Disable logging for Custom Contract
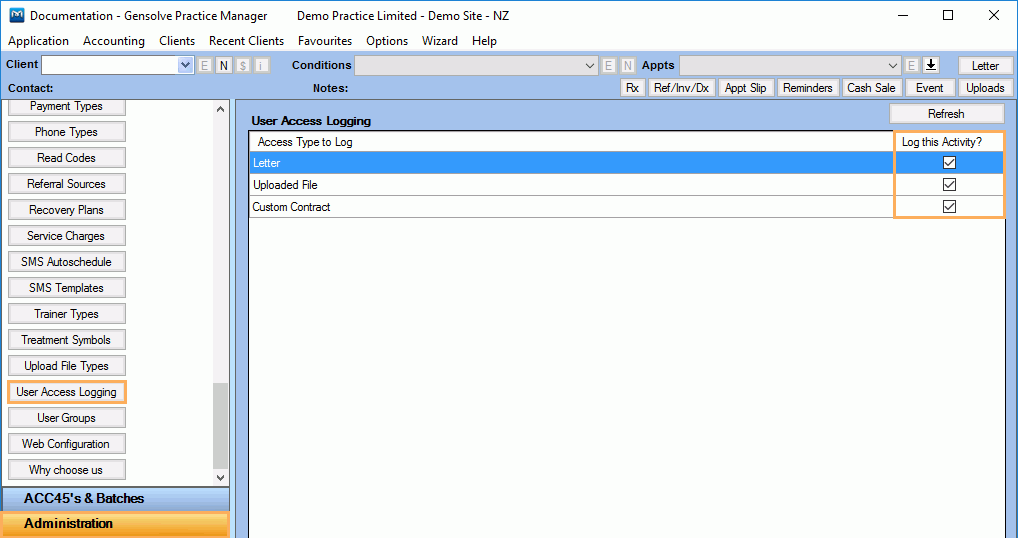1018x538 pixels. (x=949, y=207)
